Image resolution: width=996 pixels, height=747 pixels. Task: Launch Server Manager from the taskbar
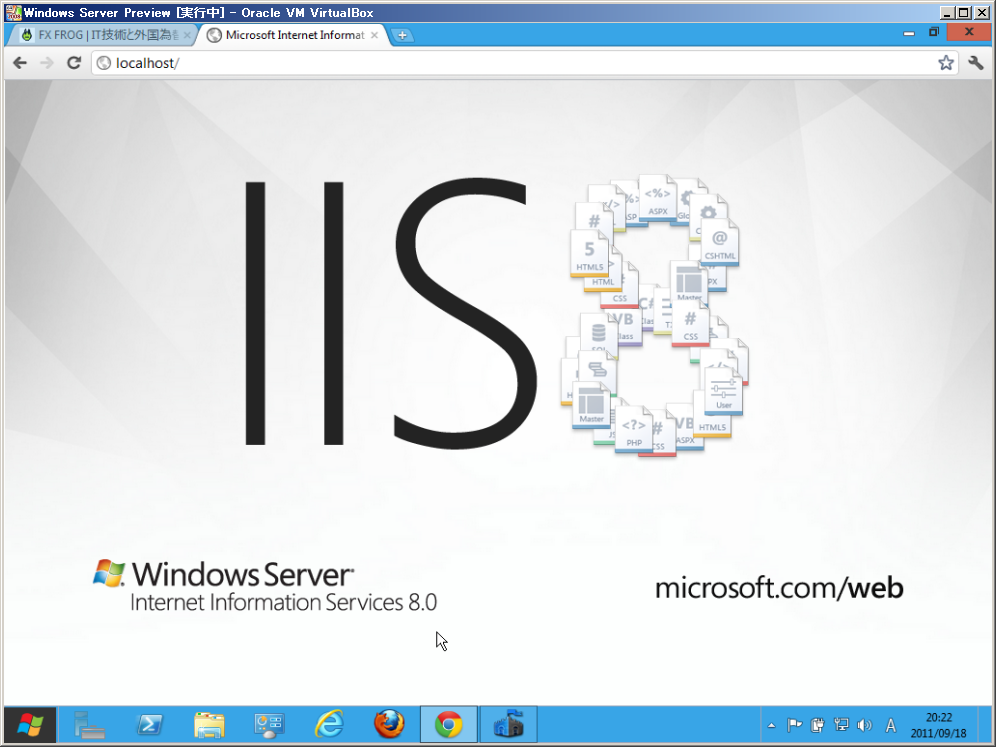click(89, 724)
